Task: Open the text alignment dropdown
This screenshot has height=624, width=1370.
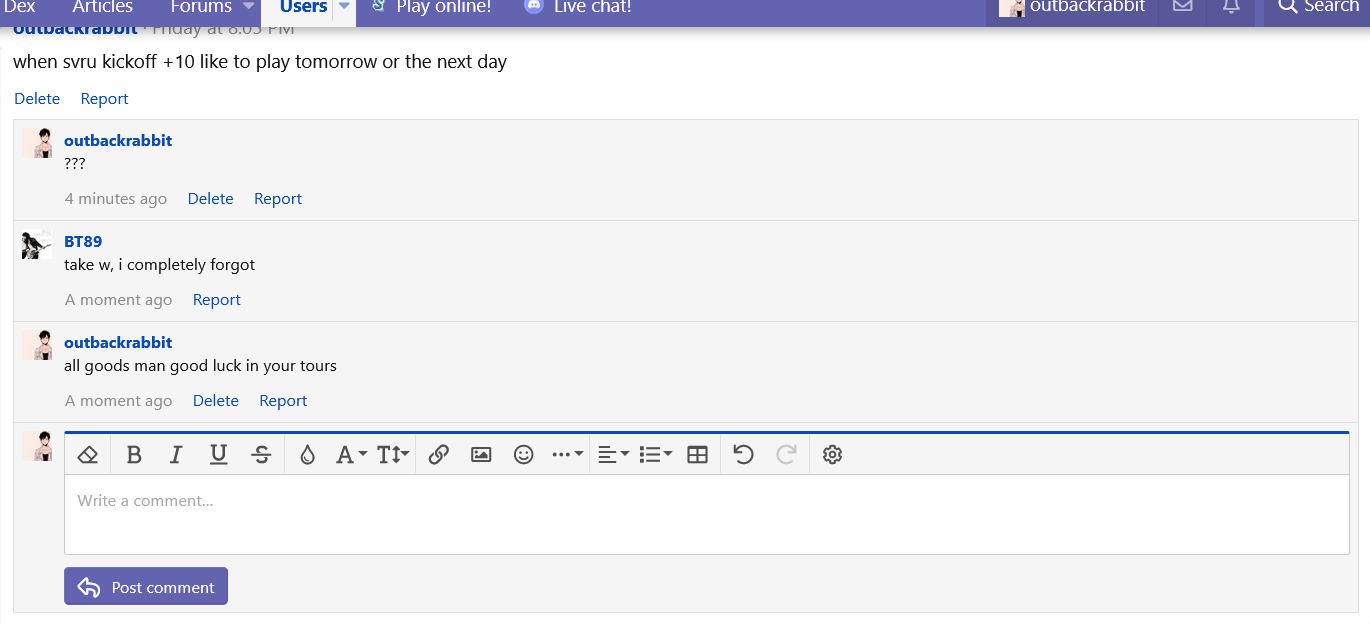Action: point(613,455)
